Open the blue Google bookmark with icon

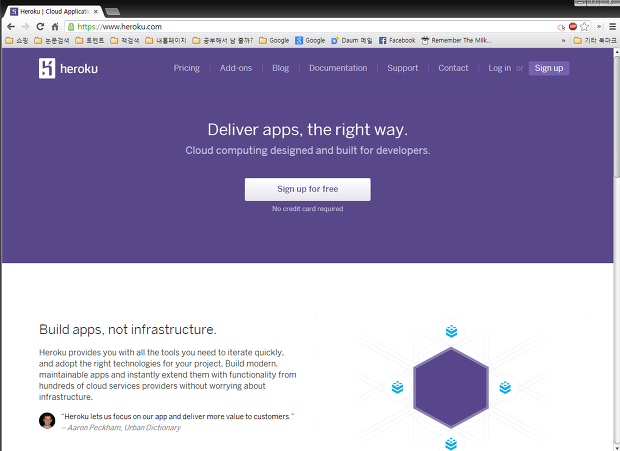(310, 40)
